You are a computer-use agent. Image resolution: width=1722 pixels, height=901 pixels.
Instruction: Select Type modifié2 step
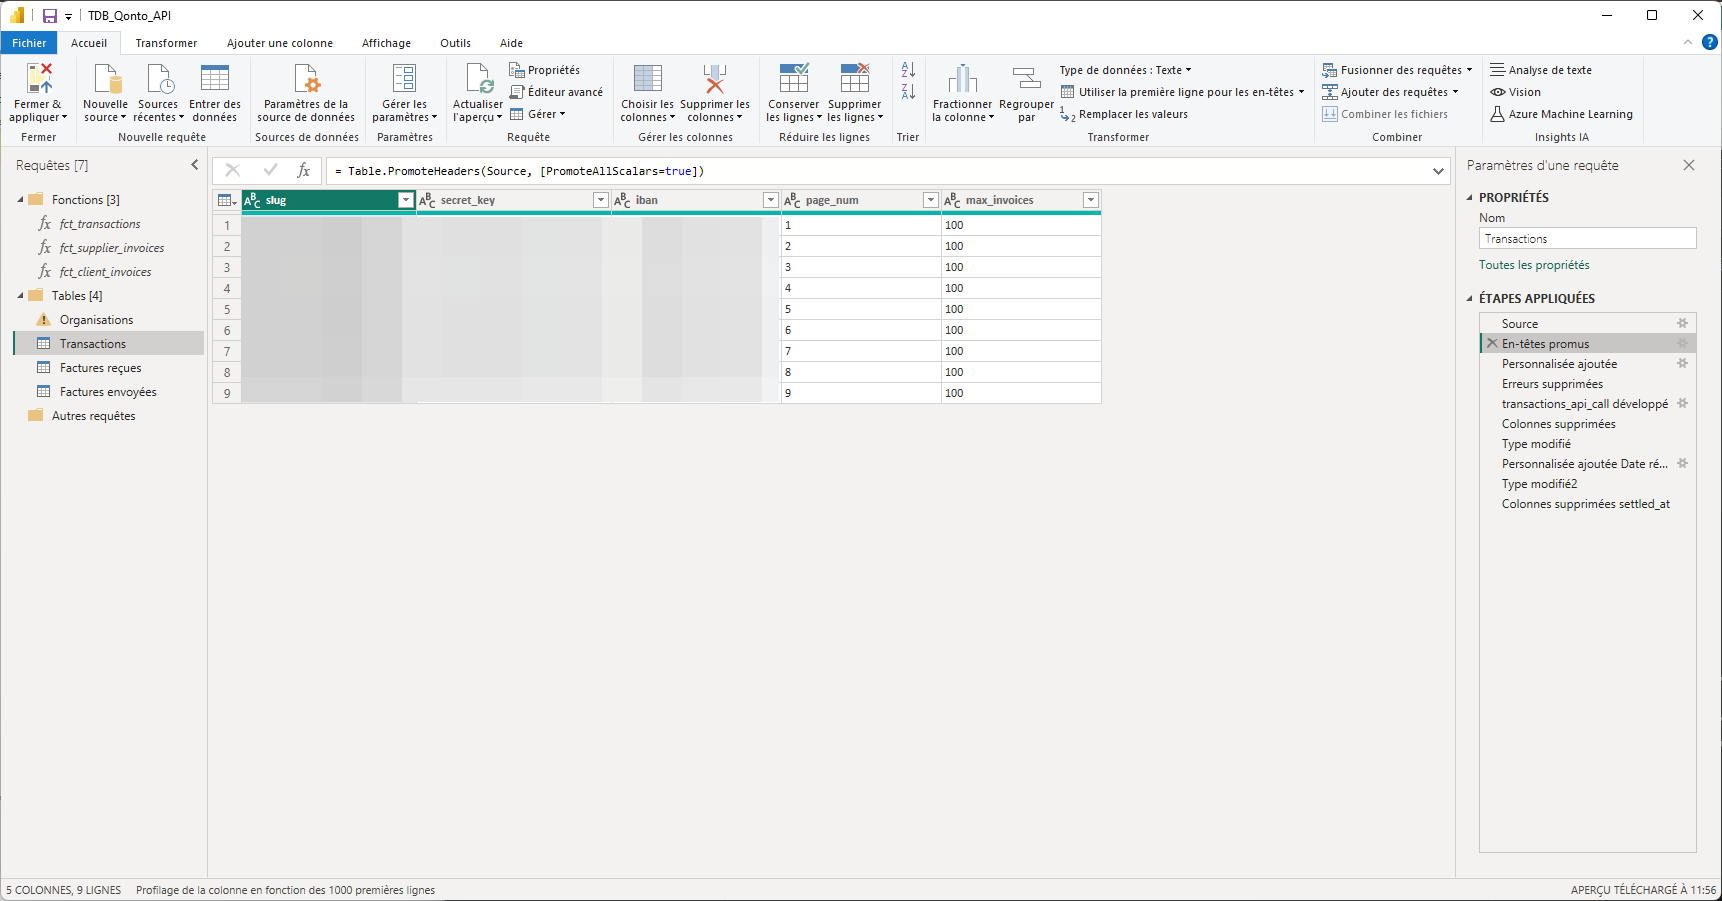tap(1539, 484)
